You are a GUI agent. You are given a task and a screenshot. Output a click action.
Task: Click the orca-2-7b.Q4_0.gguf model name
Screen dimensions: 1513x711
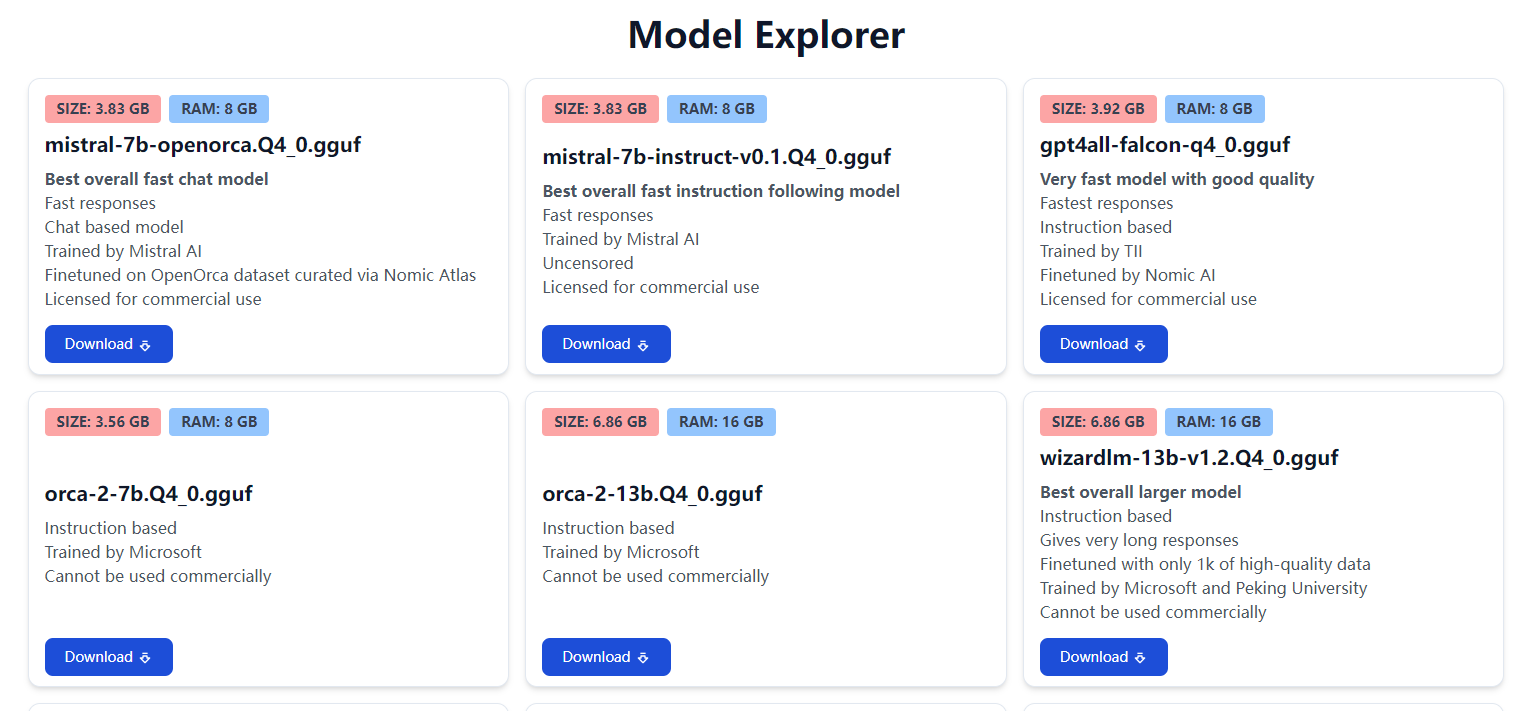point(149,494)
